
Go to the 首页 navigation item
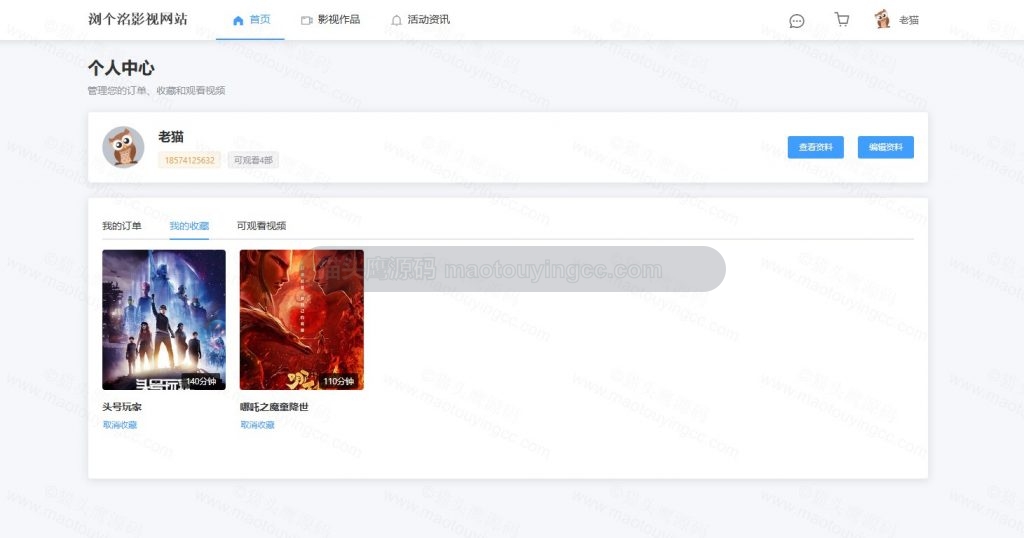[251, 20]
